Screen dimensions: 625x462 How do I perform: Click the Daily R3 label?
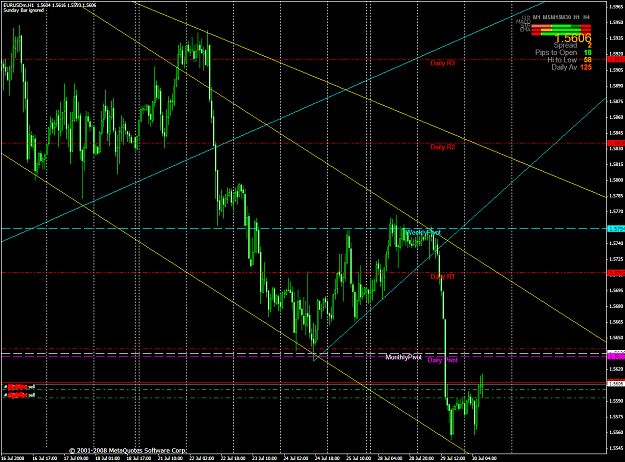tap(442, 63)
